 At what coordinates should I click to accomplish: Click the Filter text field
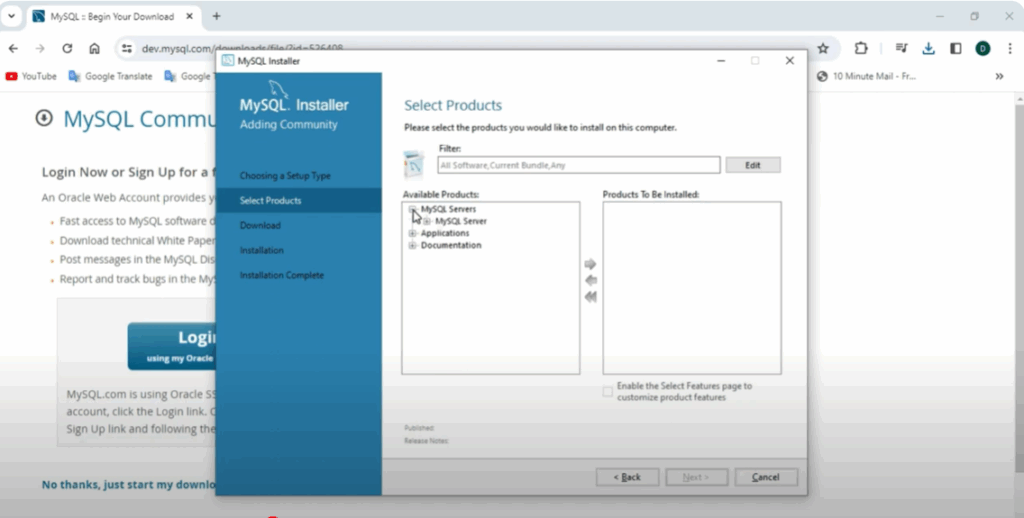[579, 165]
